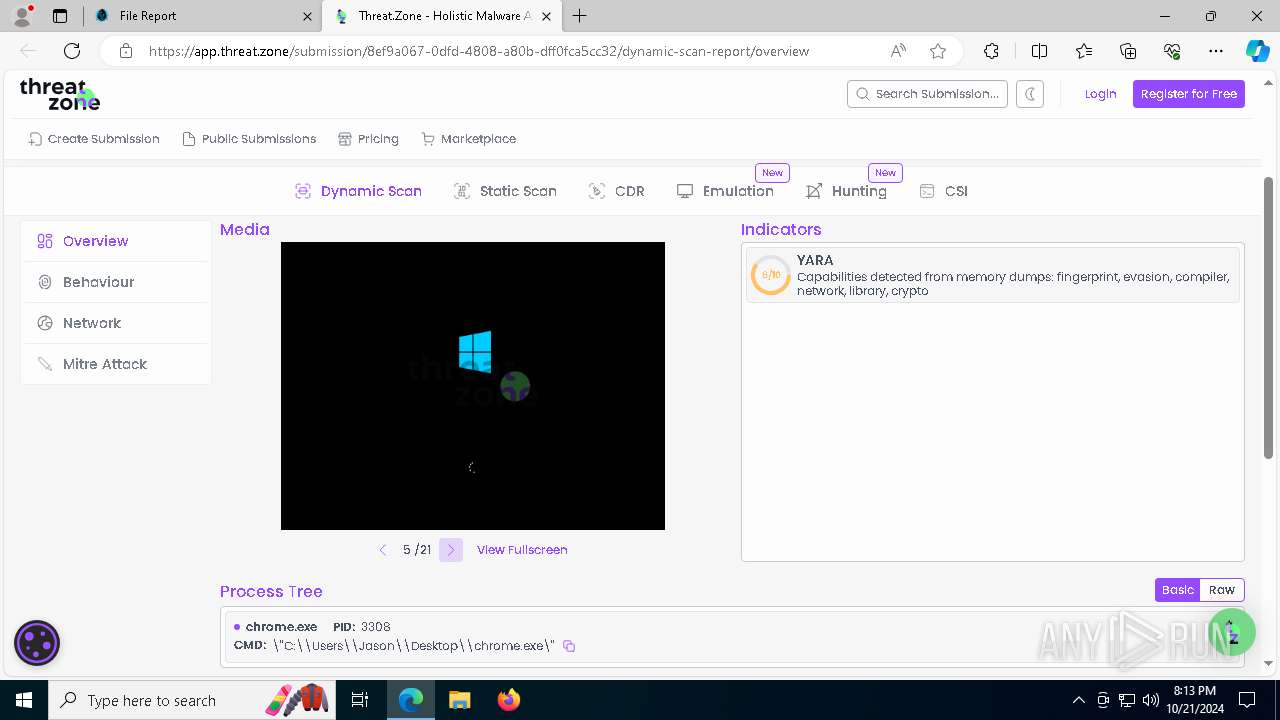Toggle dark mode moon icon
The height and width of the screenshot is (720, 1280).
1030,94
